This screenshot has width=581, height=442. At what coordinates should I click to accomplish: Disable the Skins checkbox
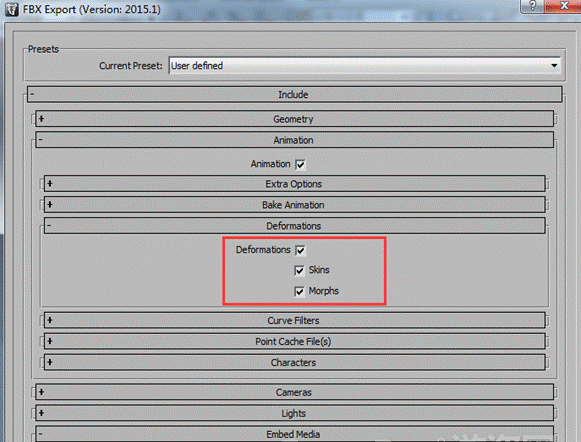pyautogui.click(x=299, y=270)
